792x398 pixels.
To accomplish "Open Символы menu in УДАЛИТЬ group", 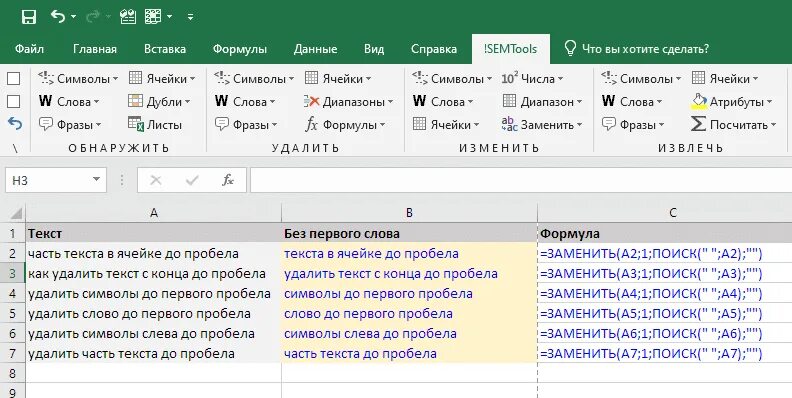I will [x=254, y=78].
